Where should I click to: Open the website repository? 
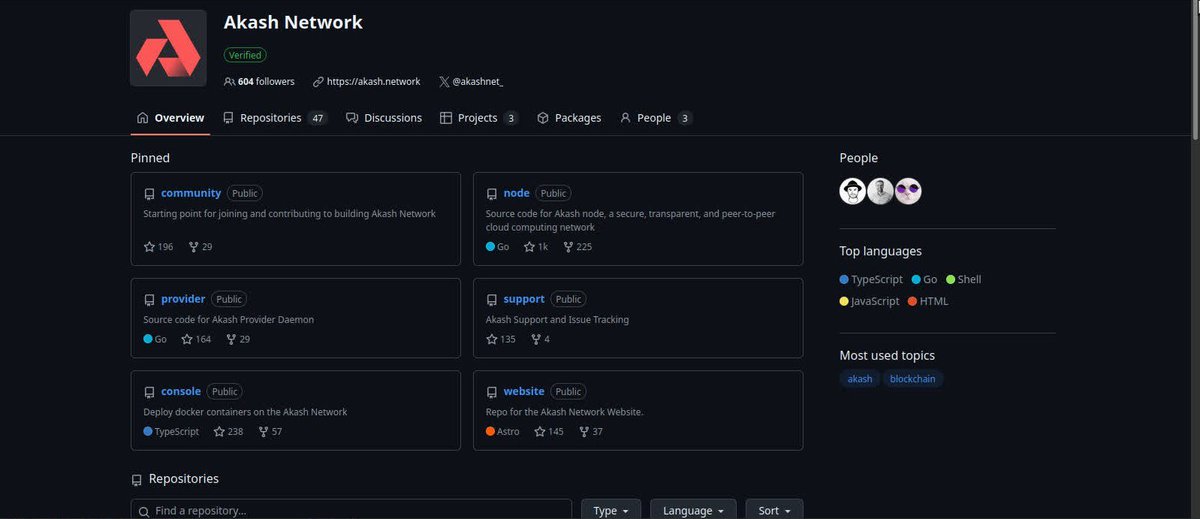524,392
